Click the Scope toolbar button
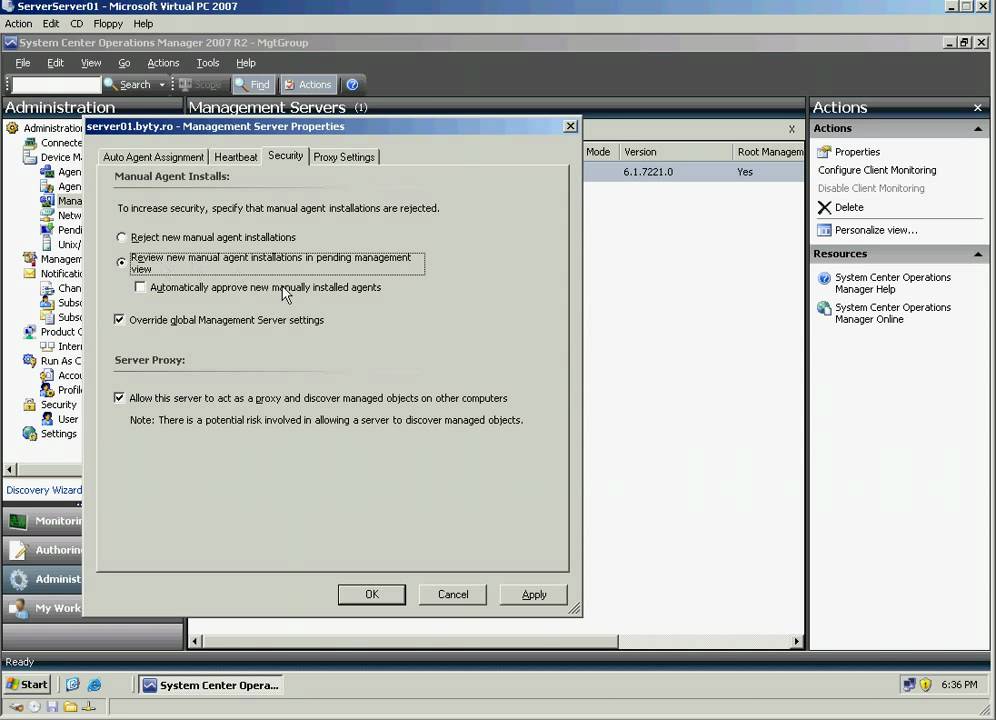Viewport: 996px width, 720px height. 200,85
